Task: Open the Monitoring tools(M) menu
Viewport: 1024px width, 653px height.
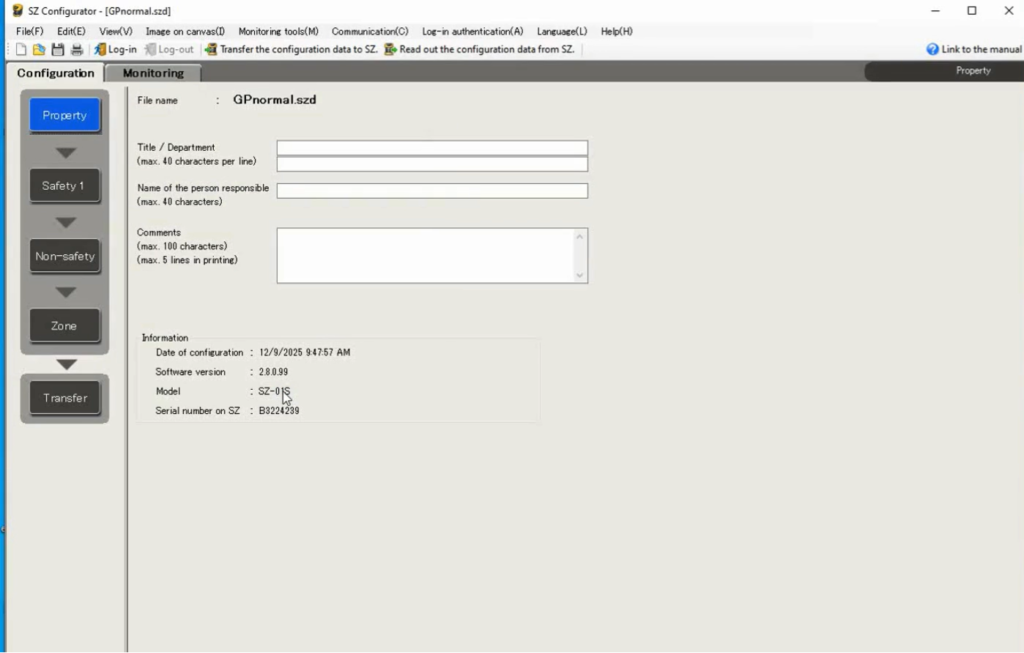Action: point(278,31)
